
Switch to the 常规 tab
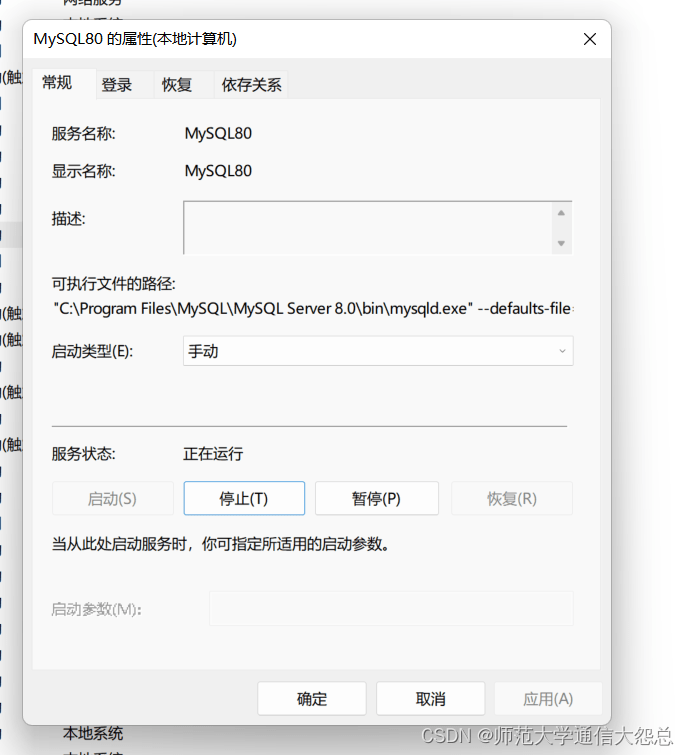pos(64,83)
